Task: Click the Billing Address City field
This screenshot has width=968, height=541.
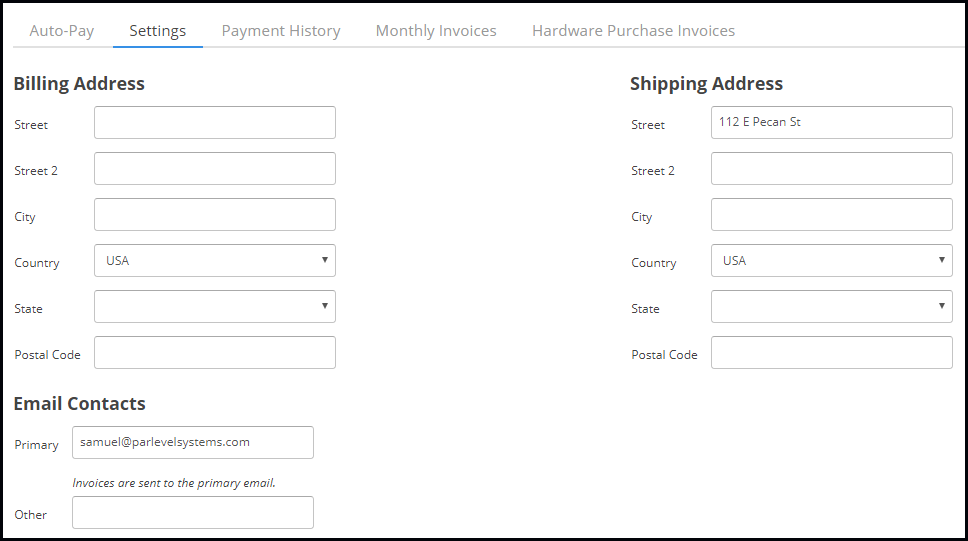Action: click(214, 215)
